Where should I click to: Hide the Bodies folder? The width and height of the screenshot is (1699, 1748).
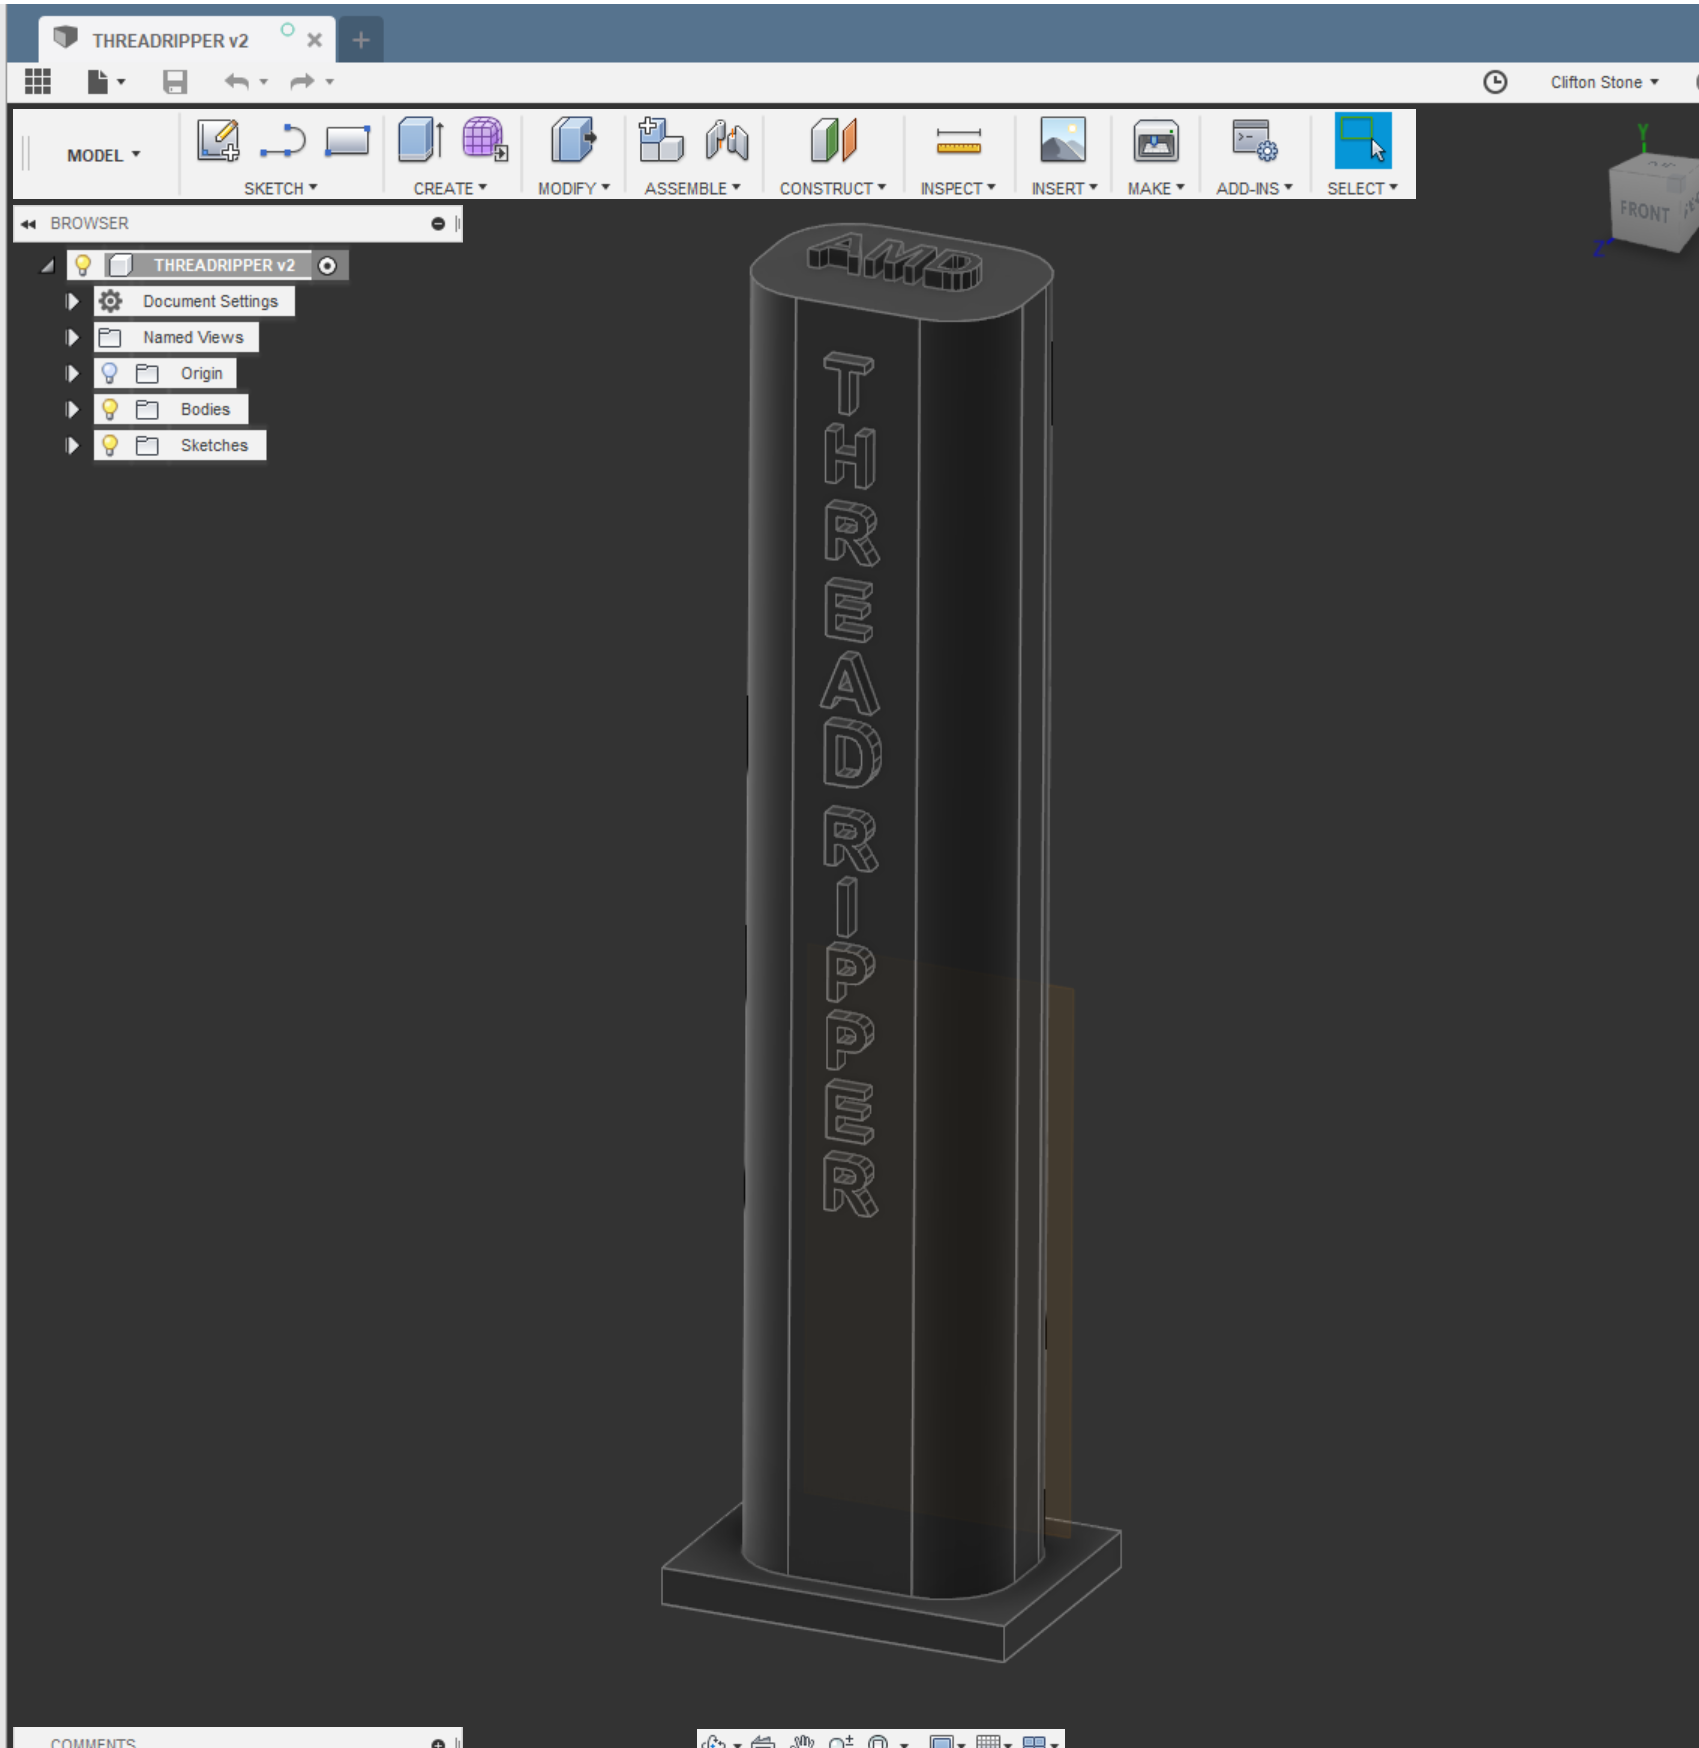(110, 409)
